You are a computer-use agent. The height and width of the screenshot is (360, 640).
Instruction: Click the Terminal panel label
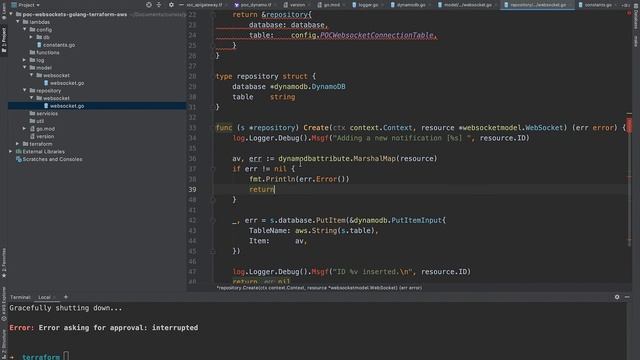[20, 297]
